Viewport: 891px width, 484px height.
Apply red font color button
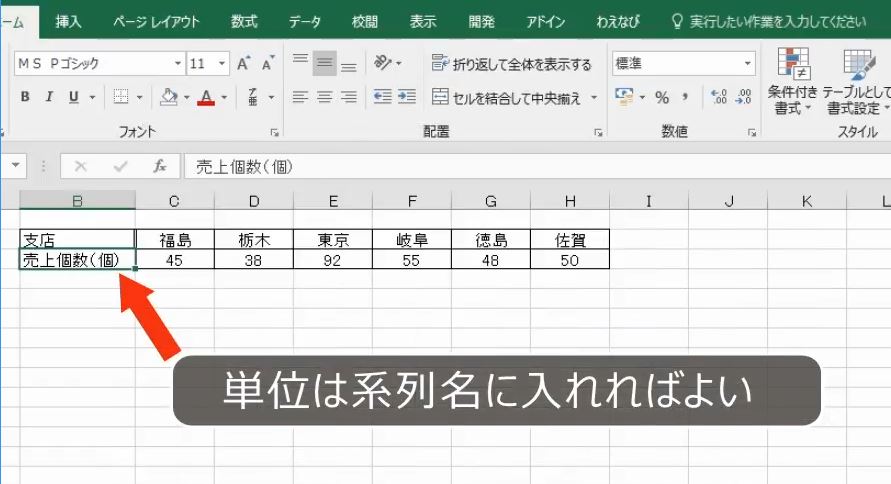[x=206, y=98]
